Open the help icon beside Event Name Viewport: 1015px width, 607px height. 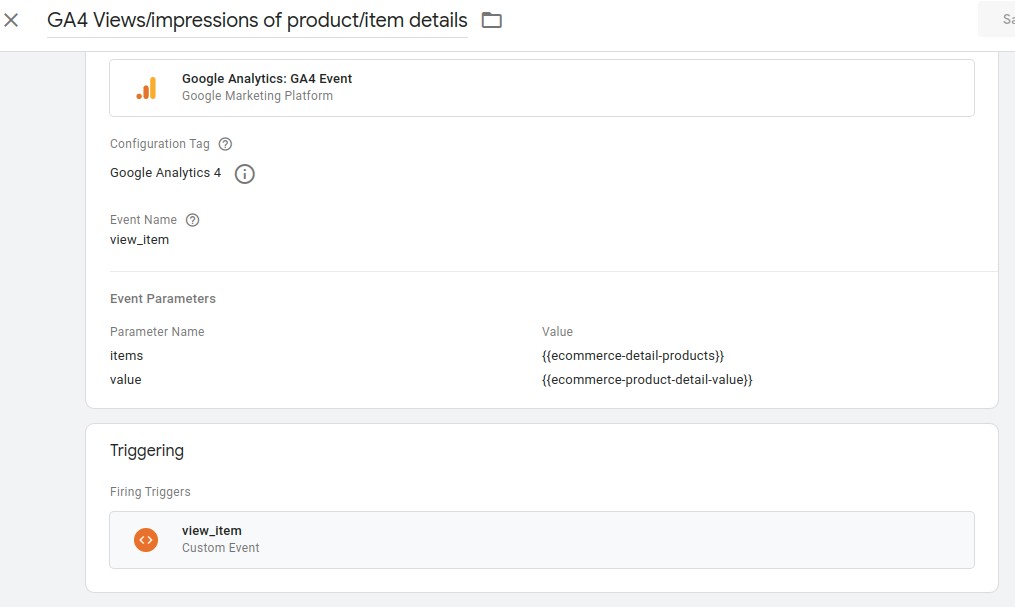pos(193,220)
